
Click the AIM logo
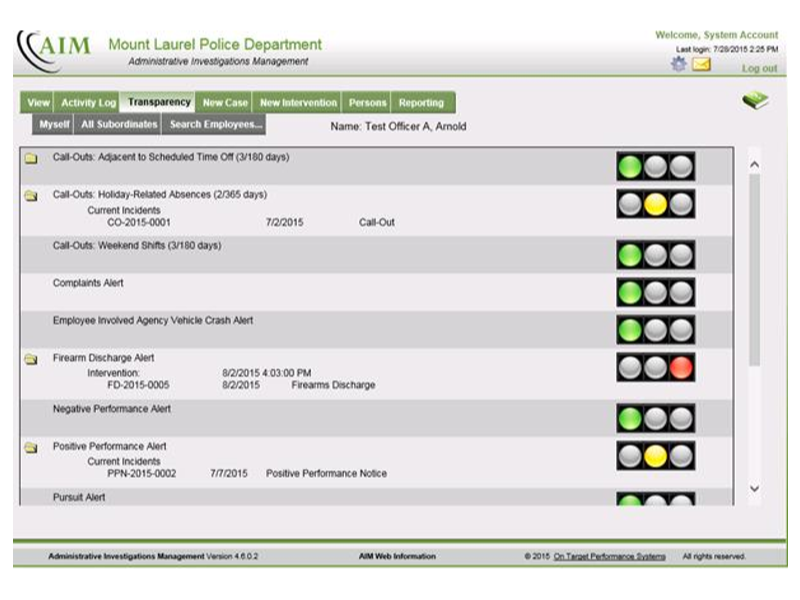point(55,48)
